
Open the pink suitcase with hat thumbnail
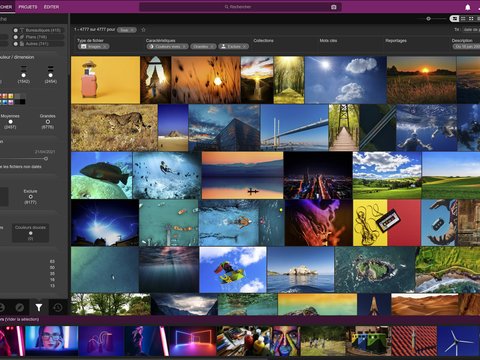pyautogui.click(x=105, y=80)
